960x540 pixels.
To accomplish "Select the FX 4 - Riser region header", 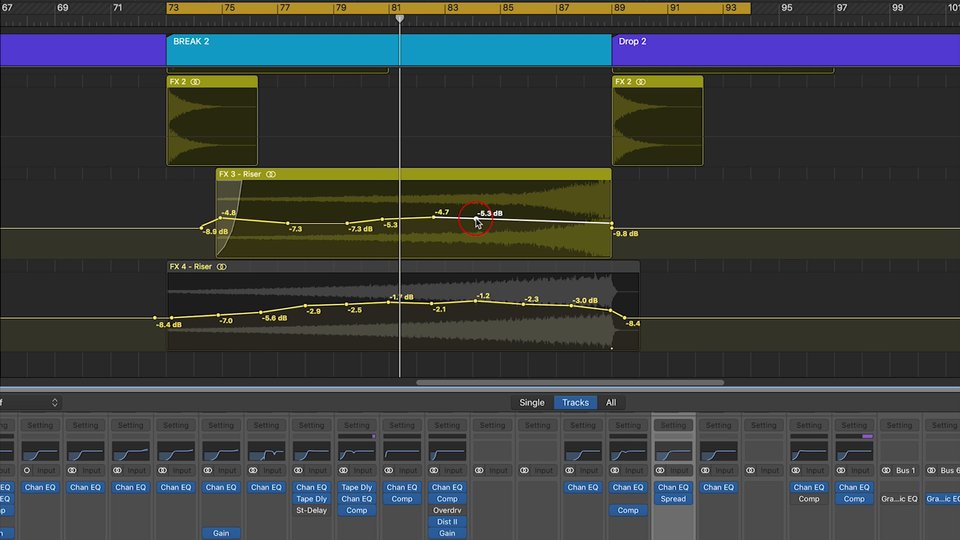I will tap(403, 266).
